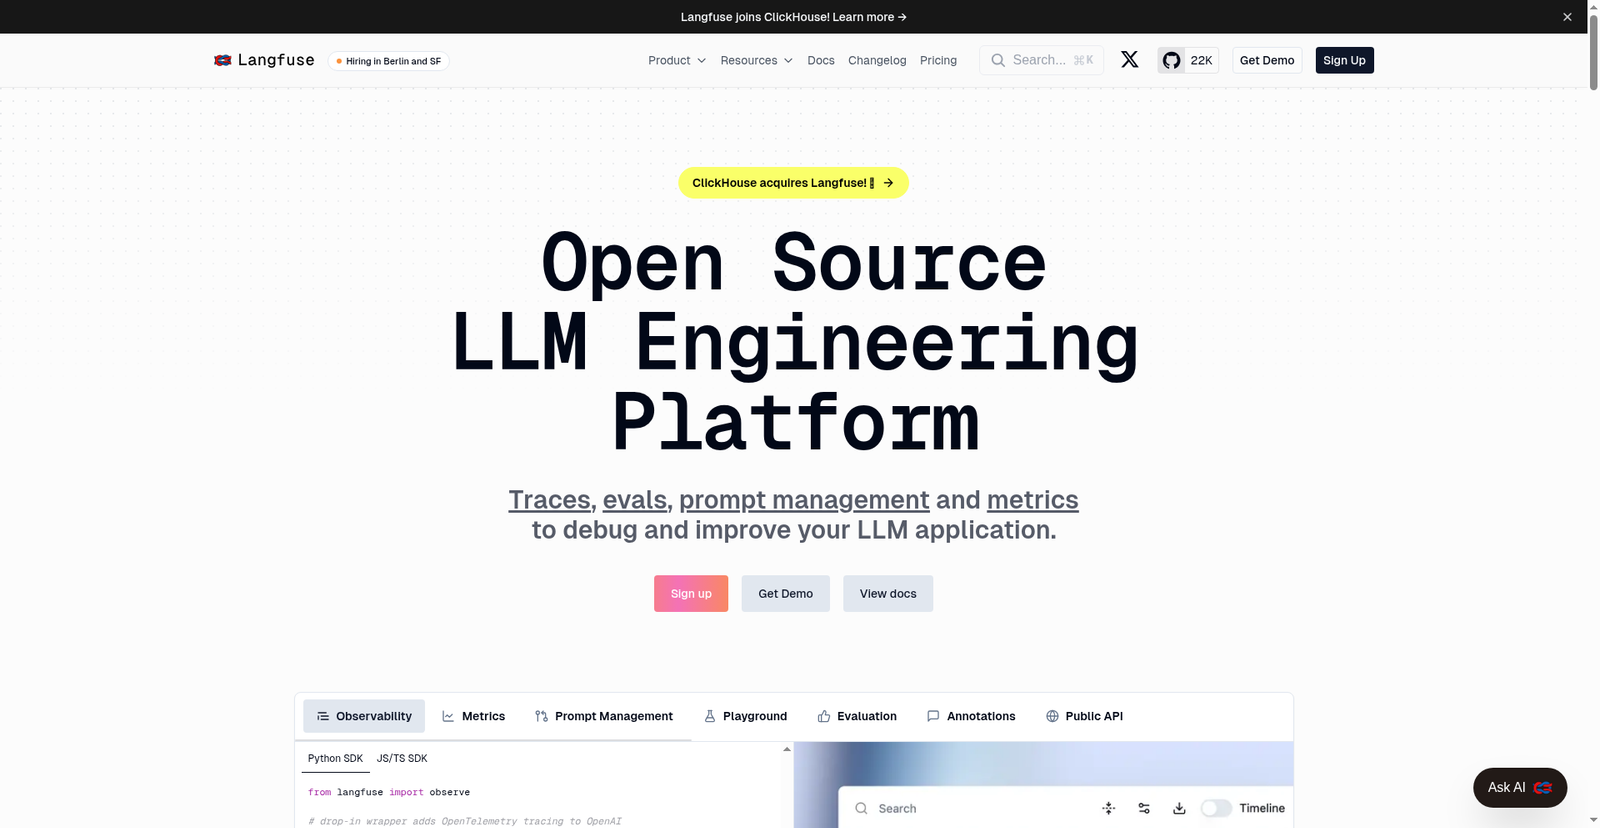Image resolution: width=1600 pixels, height=828 pixels.
Task: Toggle the Timeline switch
Action: pos(1216,808)
